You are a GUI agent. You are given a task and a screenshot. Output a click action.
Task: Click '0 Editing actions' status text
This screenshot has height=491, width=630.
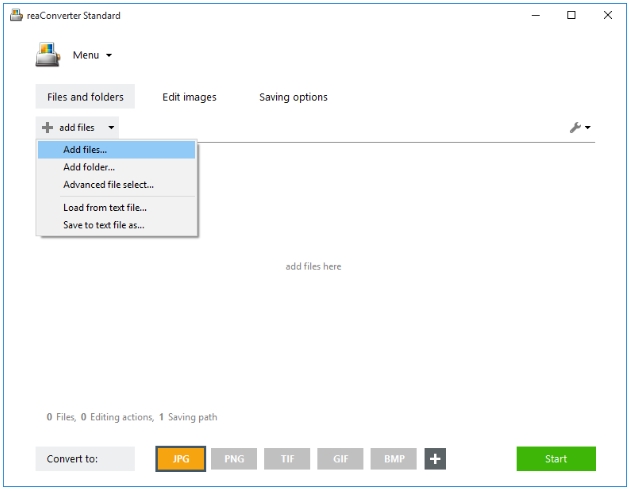click(117, 417)
